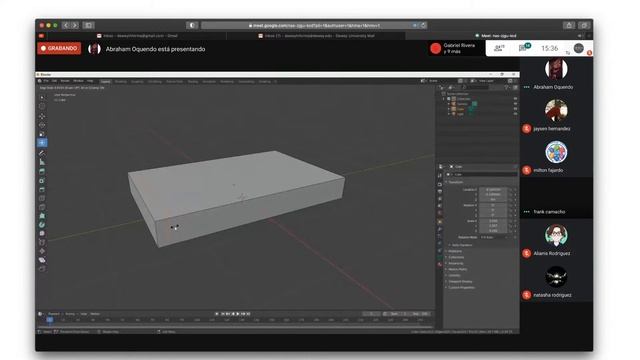Select the Smooth vertices tool
640x360 pixels.
point(42,233)
